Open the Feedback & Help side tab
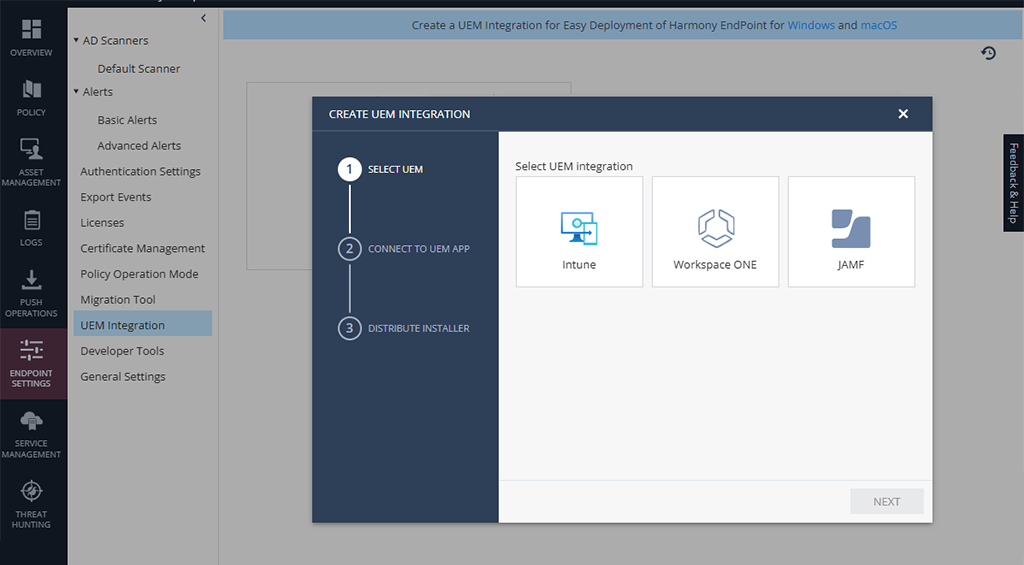The height and width of the screenshot is (565, 1024). pos(1014,183)
